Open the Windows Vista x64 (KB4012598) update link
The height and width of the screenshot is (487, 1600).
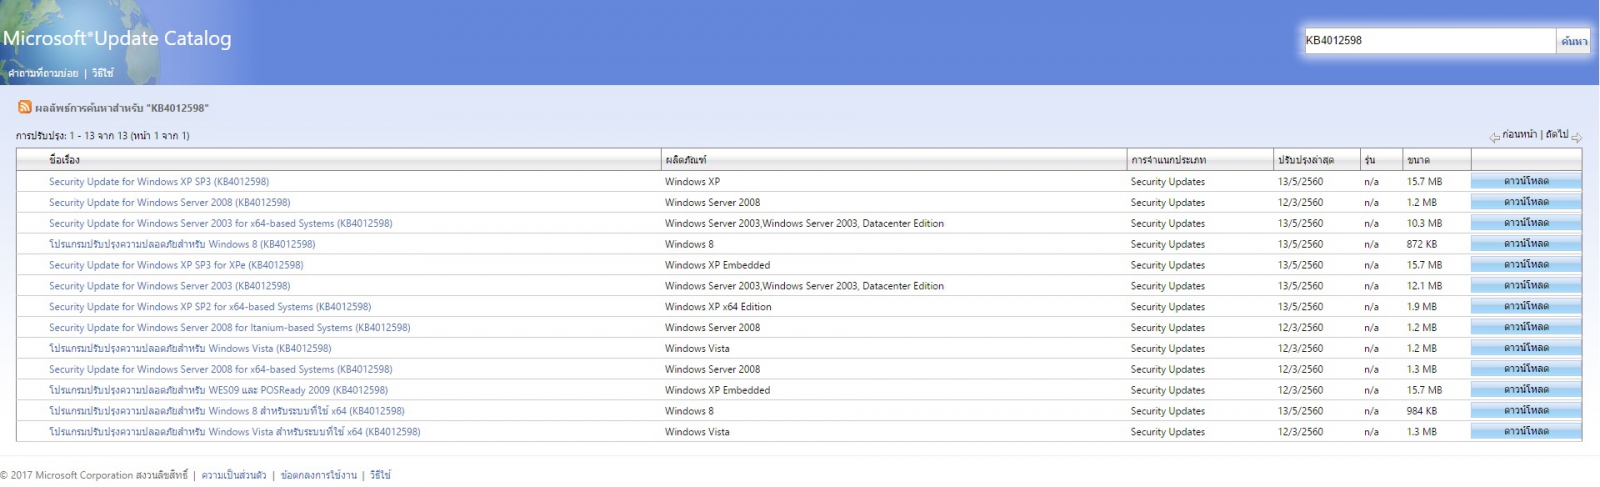click(x=235, y=432)
